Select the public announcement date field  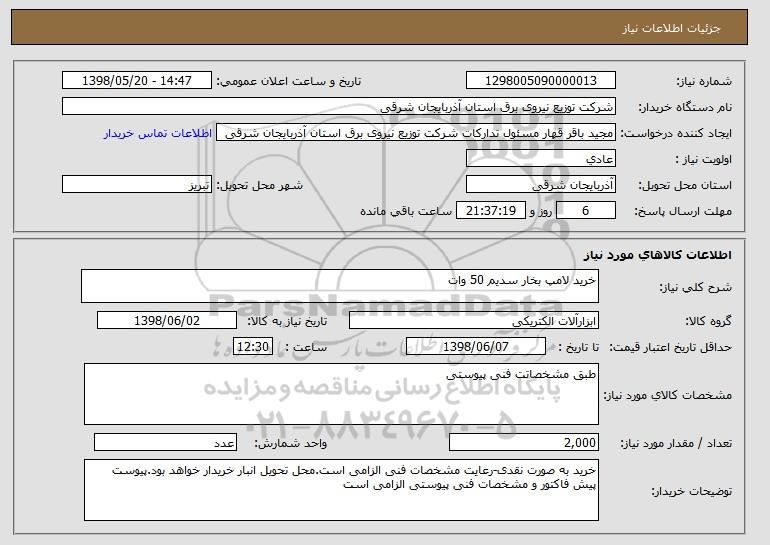[x=137, y=81]
